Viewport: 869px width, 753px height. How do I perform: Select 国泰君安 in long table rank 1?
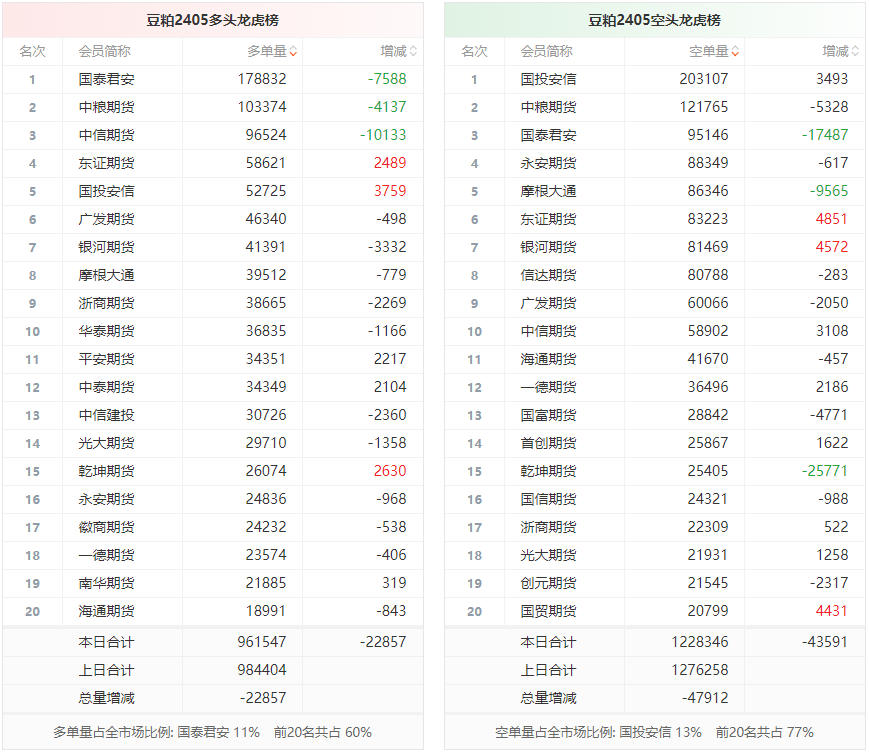point(106,79)
